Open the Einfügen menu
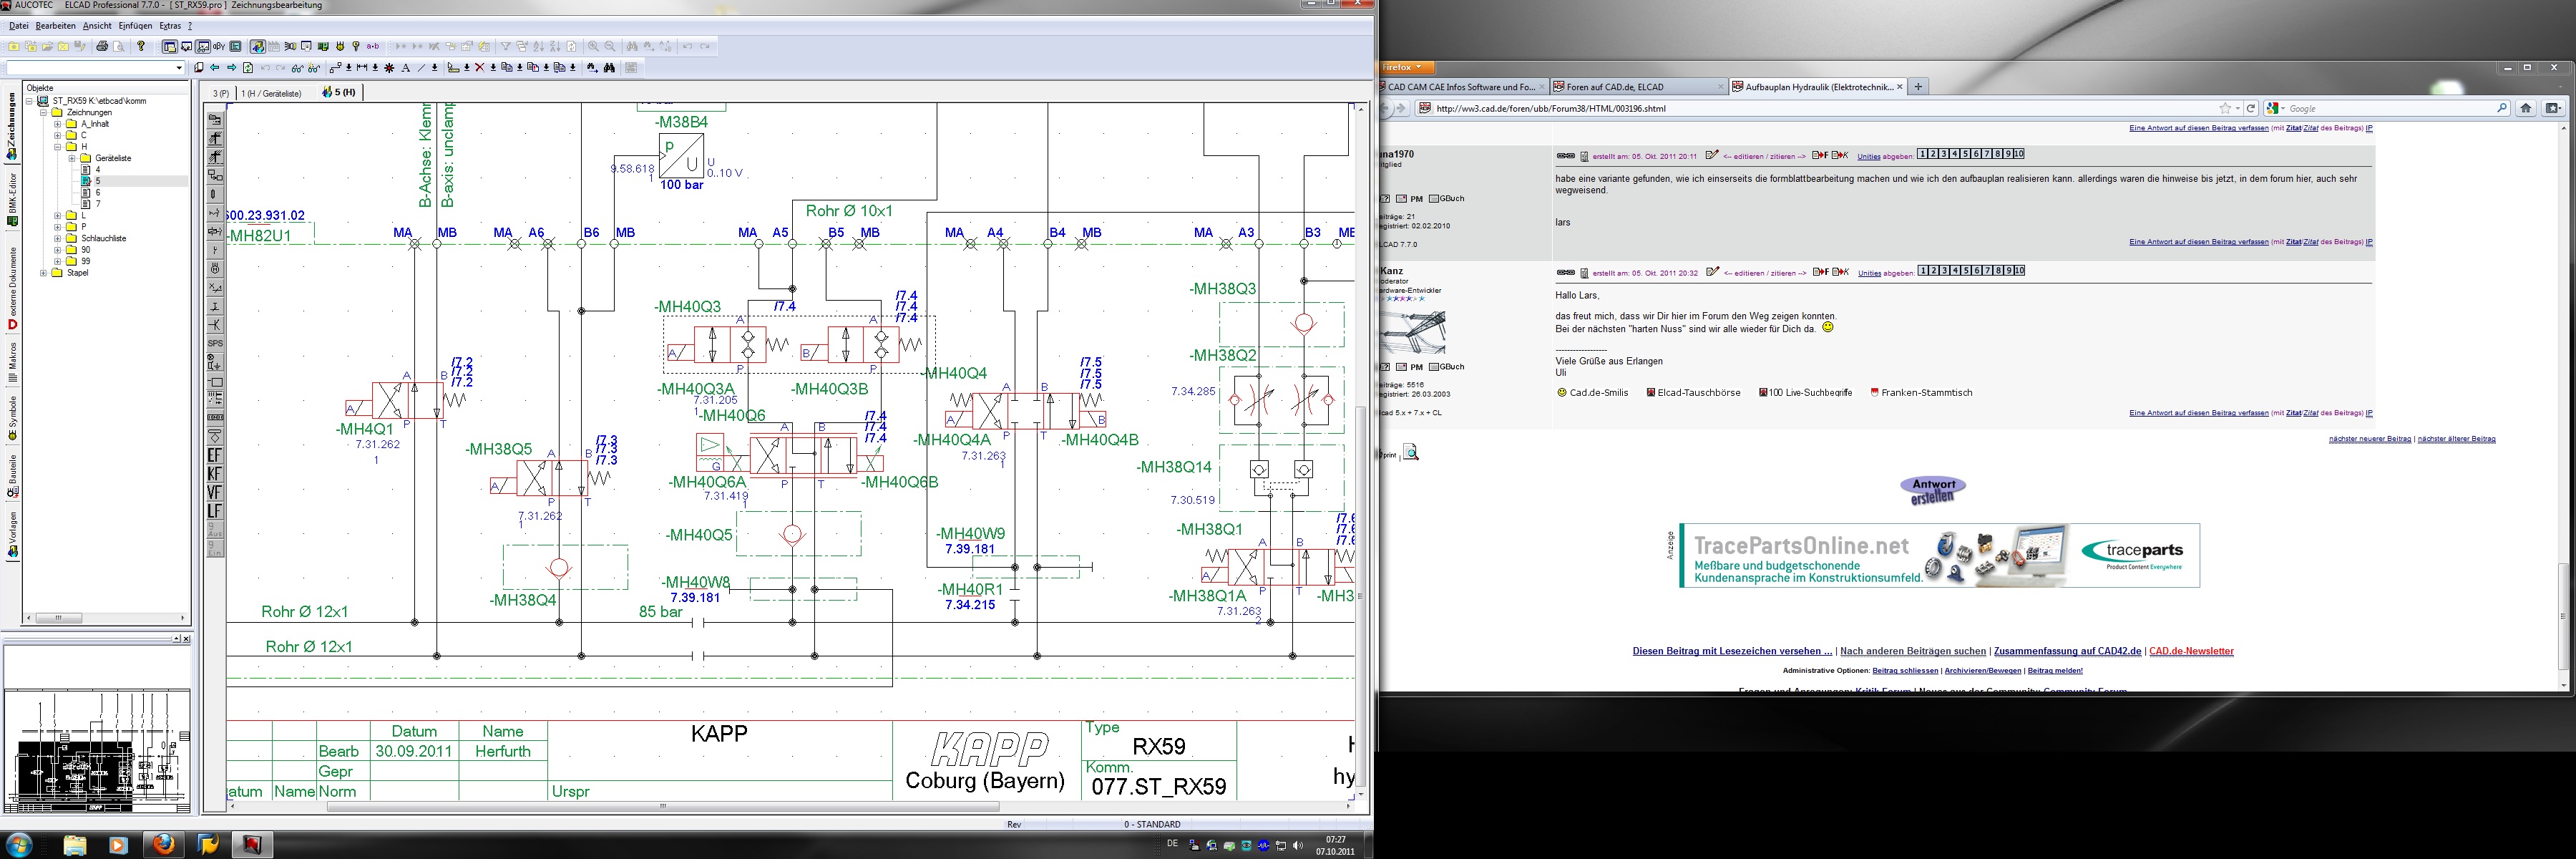This screenshot has width=2576, height=859. (x=135, y=26)
